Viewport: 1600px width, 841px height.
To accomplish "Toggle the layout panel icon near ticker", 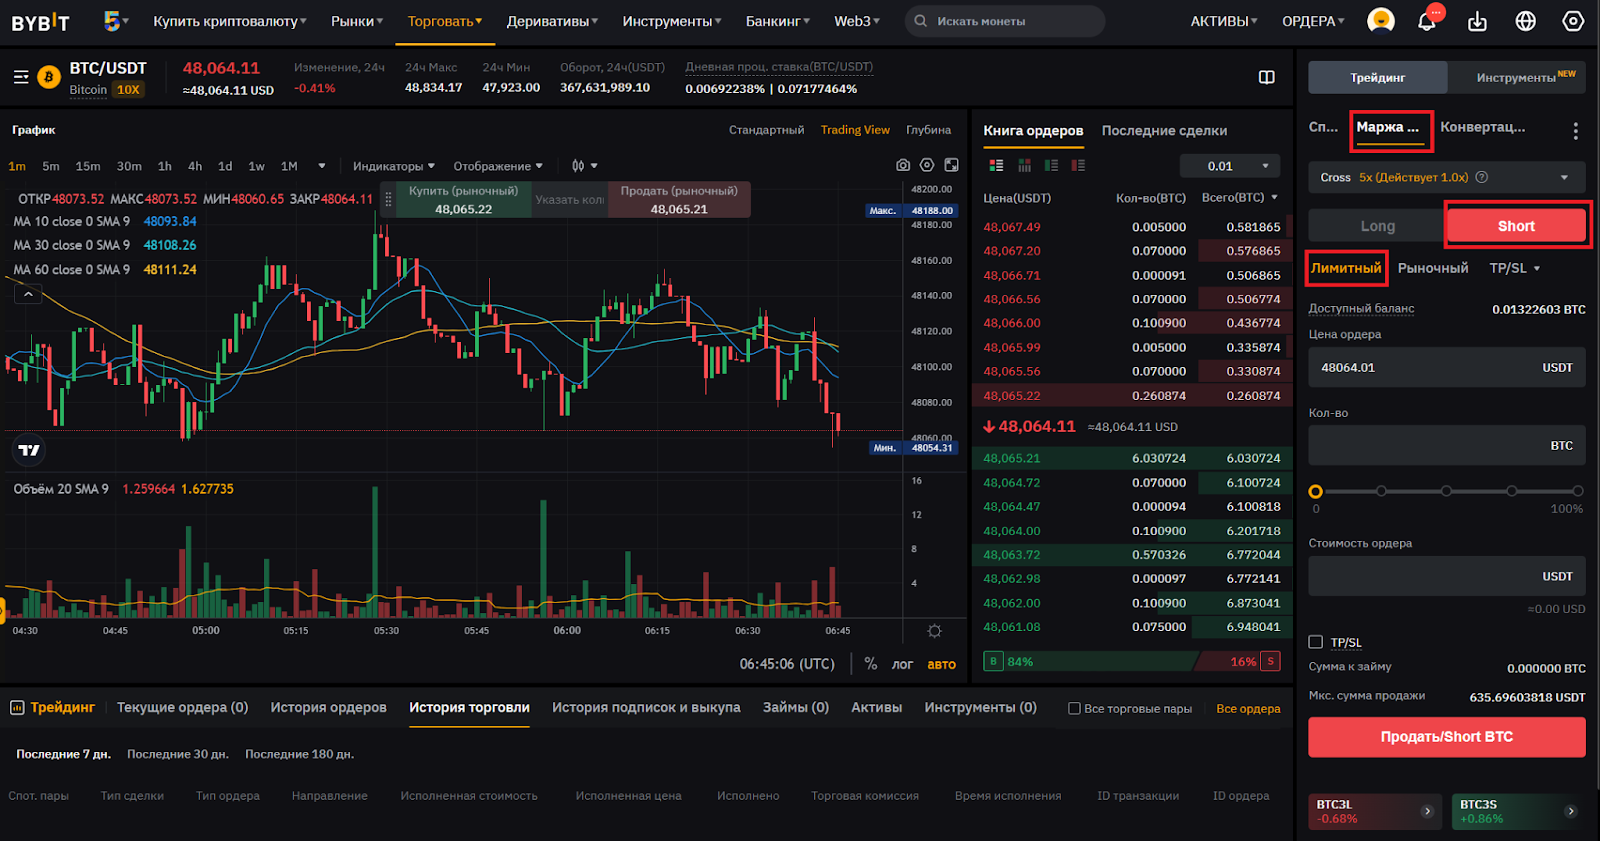I will pyautogui.click(x=1266, y=77).
